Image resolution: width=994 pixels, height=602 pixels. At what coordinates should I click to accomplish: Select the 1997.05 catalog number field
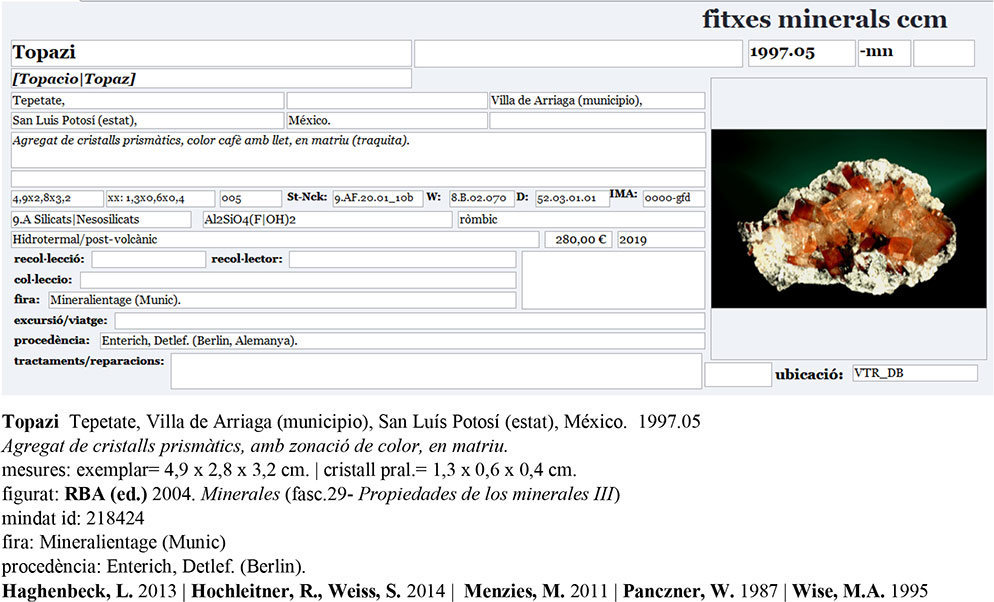pos(800,53)
